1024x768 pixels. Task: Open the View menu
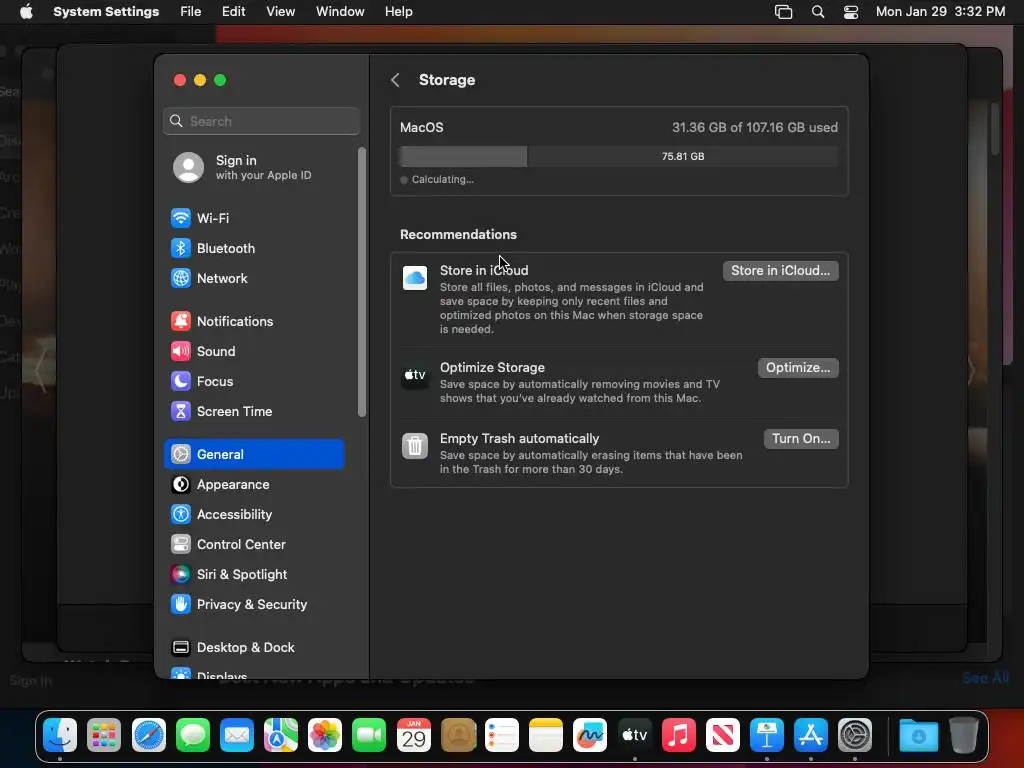pos(280,12)
